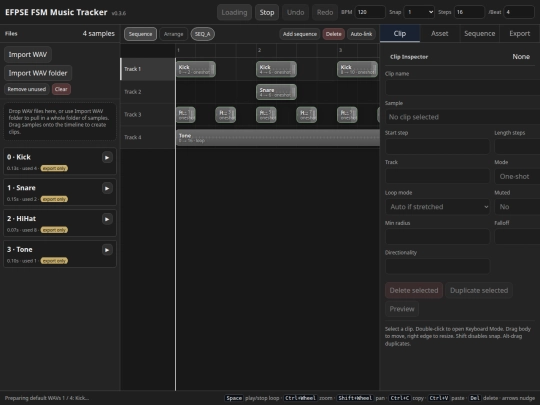Open the Mode One-shot dropdown
Screen dimensions: 540x405
517,176
